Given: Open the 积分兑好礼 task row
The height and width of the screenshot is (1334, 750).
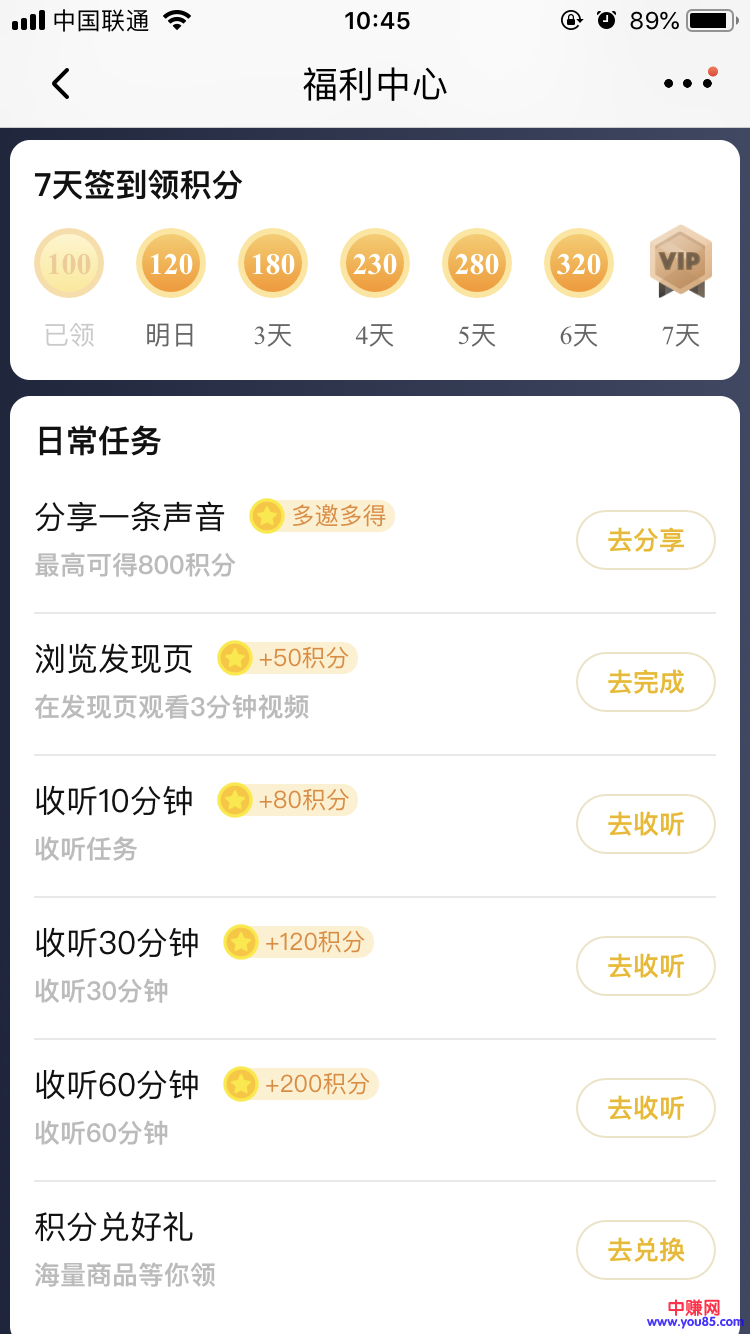Looking at the screenshot, I should click(300, 1248).
